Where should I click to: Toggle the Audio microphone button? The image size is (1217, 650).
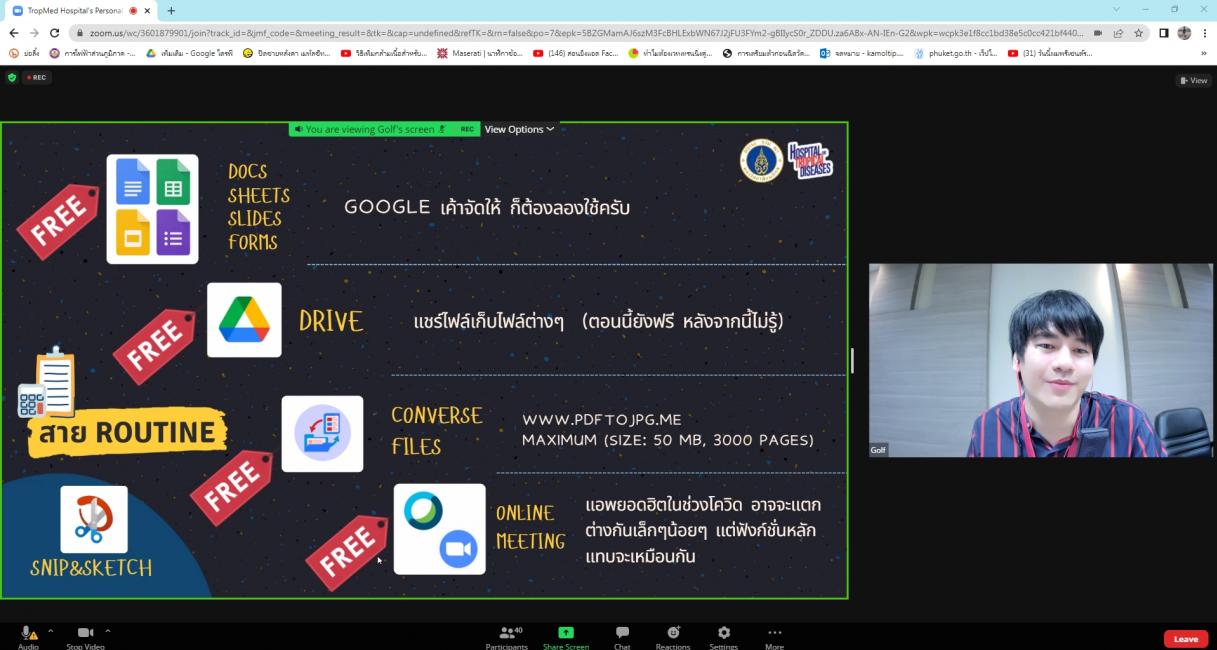28,635
